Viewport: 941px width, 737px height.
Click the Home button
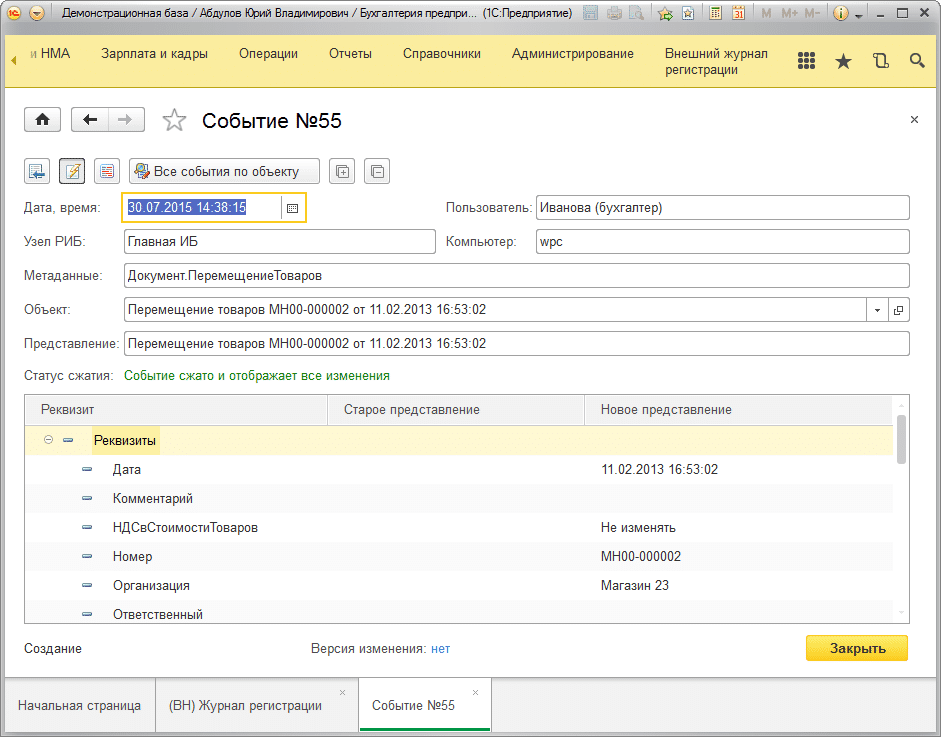[42, 120]
